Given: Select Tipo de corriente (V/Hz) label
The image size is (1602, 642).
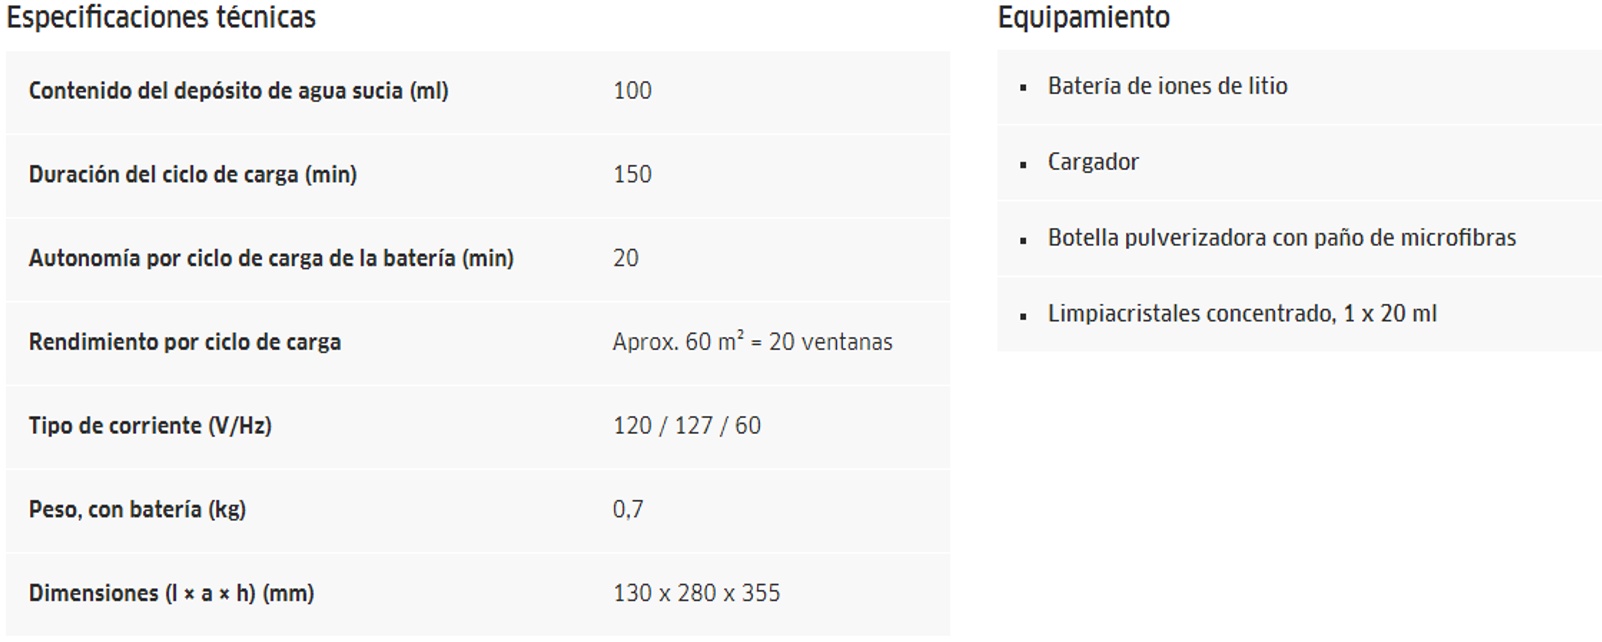Looking at the screenshot, I should pos(150,426).
